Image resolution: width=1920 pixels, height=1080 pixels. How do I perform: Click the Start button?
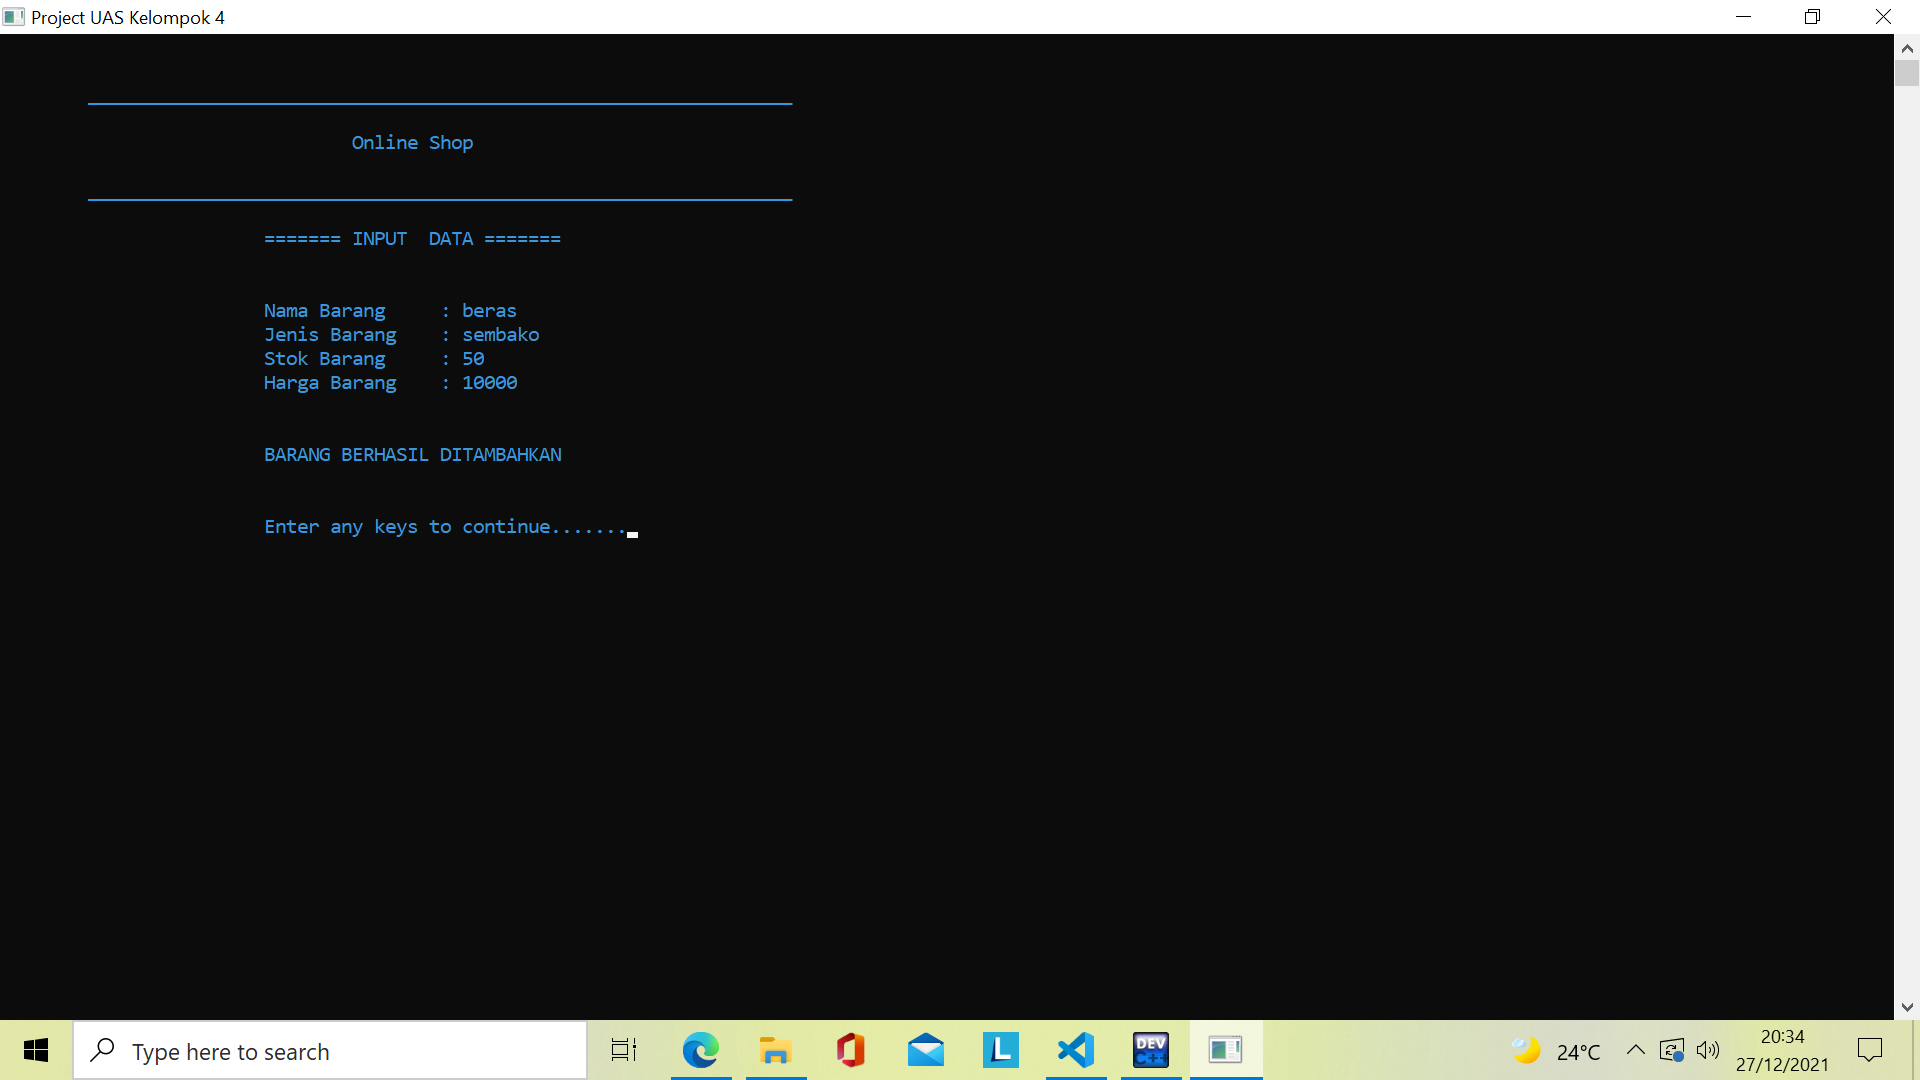pyautogui.click(x=36, y=1050)
